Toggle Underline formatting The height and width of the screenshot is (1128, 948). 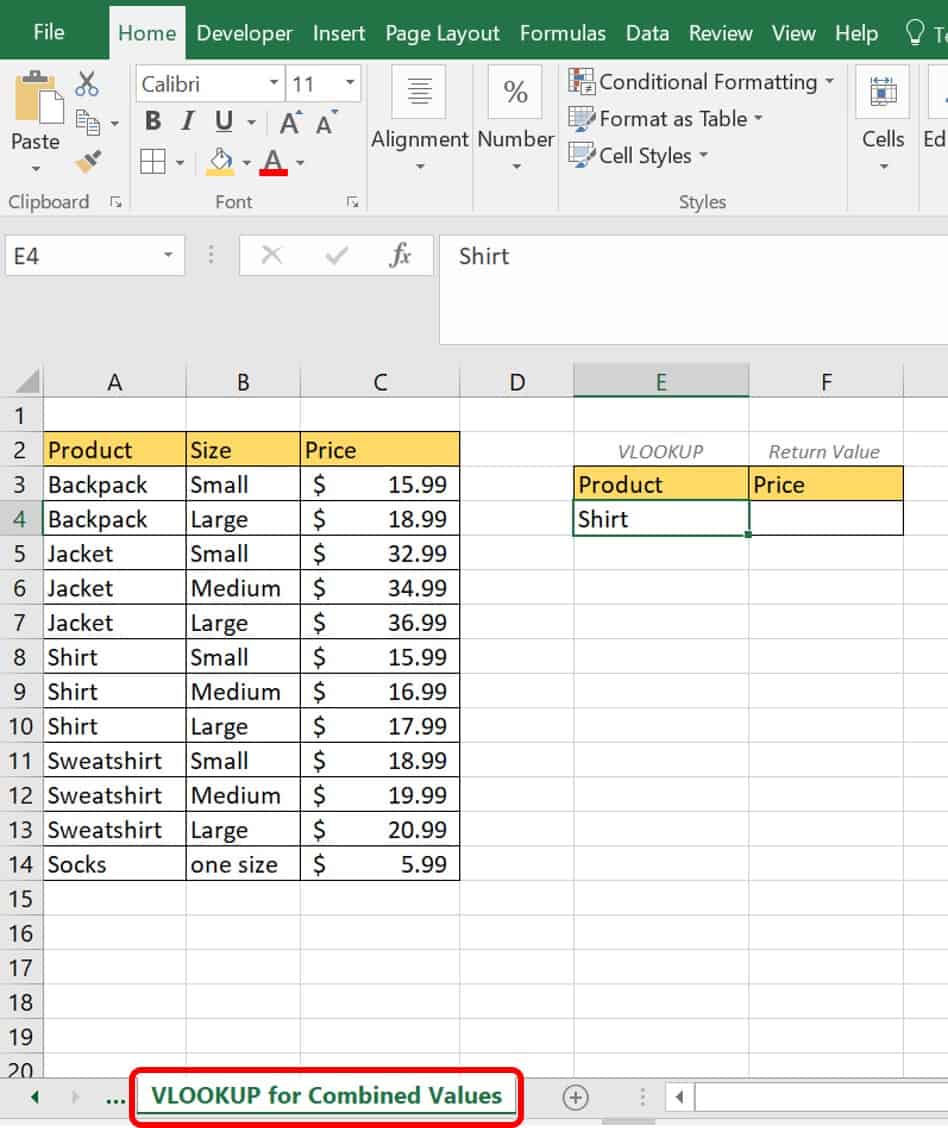pos(223,122)
